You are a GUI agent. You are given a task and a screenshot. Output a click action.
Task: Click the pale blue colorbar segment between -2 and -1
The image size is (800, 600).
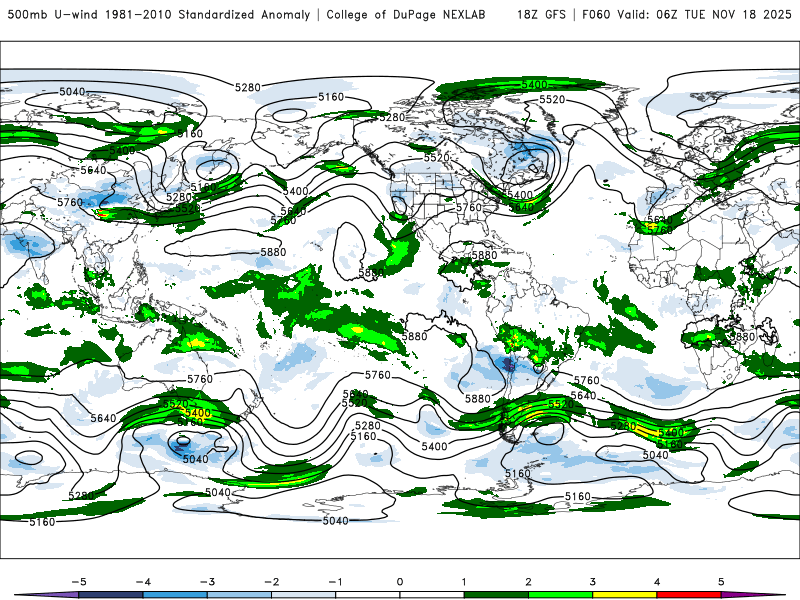click(x=304, y=595)
